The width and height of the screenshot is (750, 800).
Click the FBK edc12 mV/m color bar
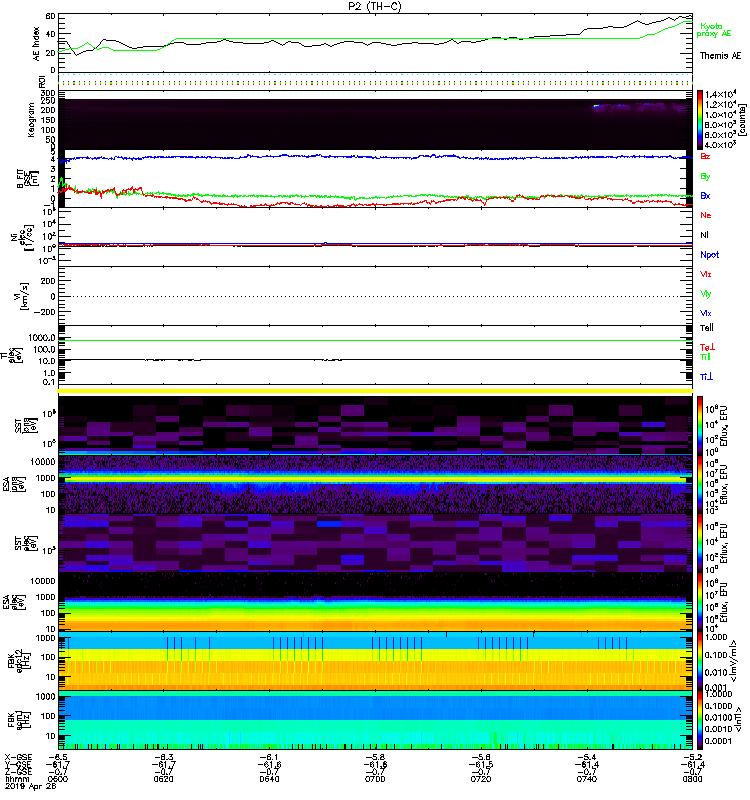(x=700, y=661)
